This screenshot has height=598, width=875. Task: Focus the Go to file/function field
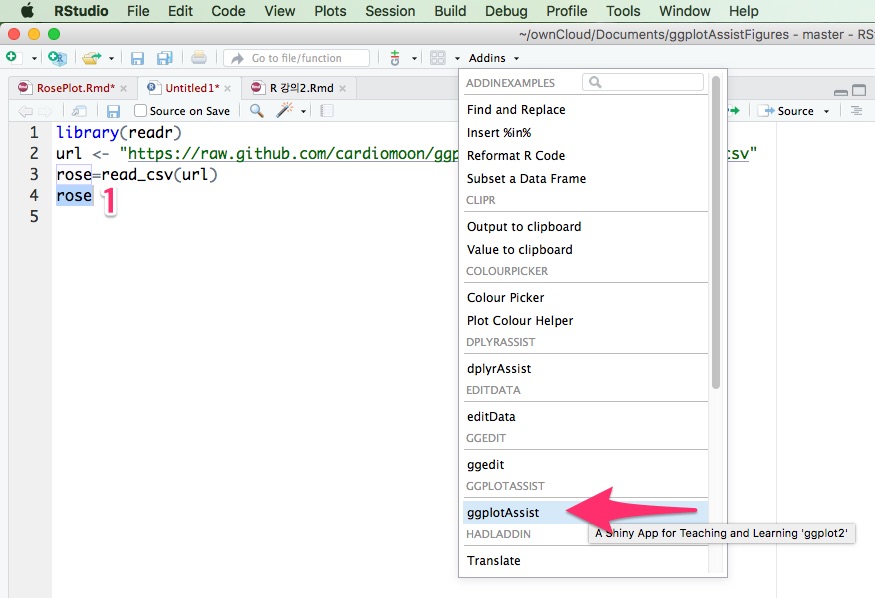[296, 58]
